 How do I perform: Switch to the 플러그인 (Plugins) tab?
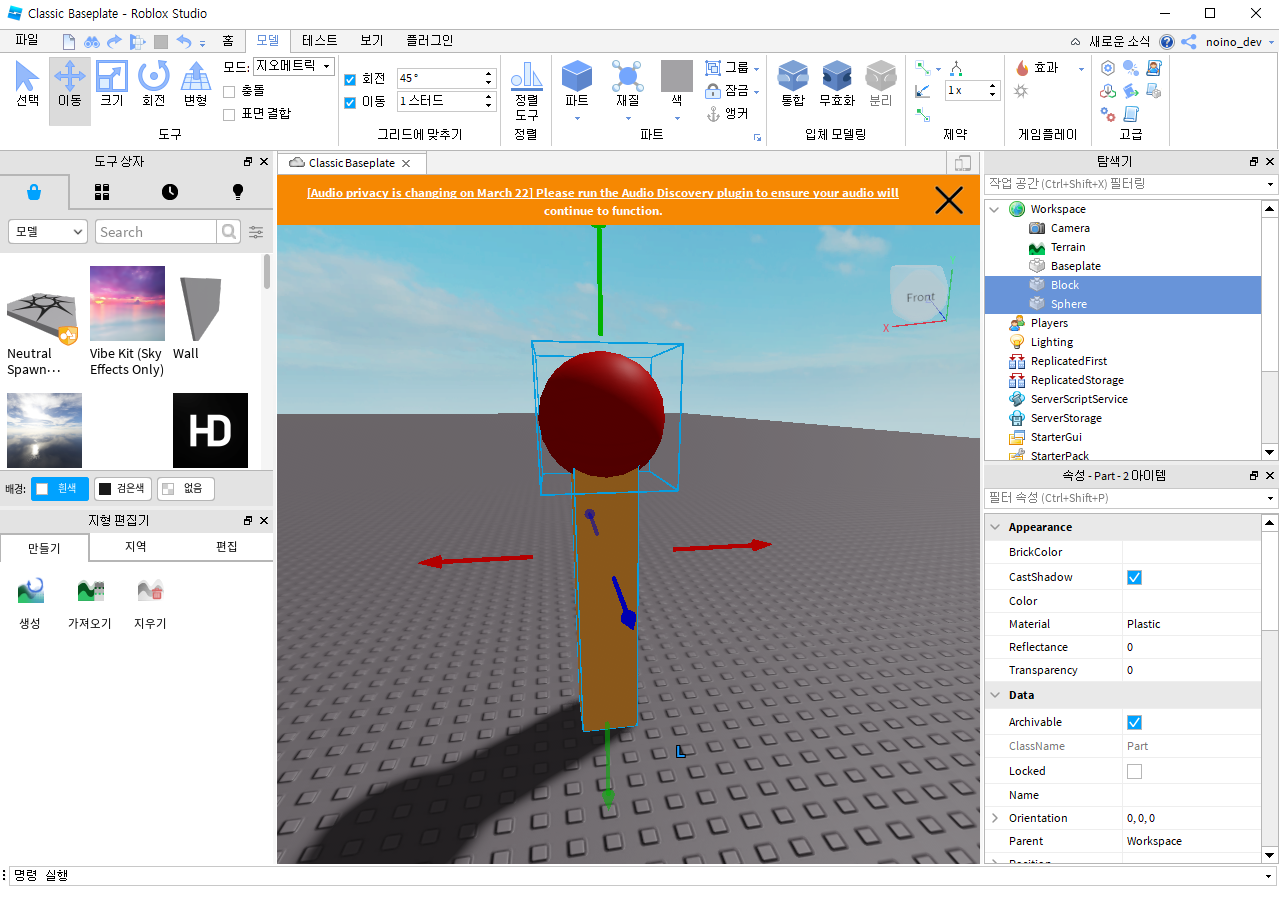click(429, 41)
